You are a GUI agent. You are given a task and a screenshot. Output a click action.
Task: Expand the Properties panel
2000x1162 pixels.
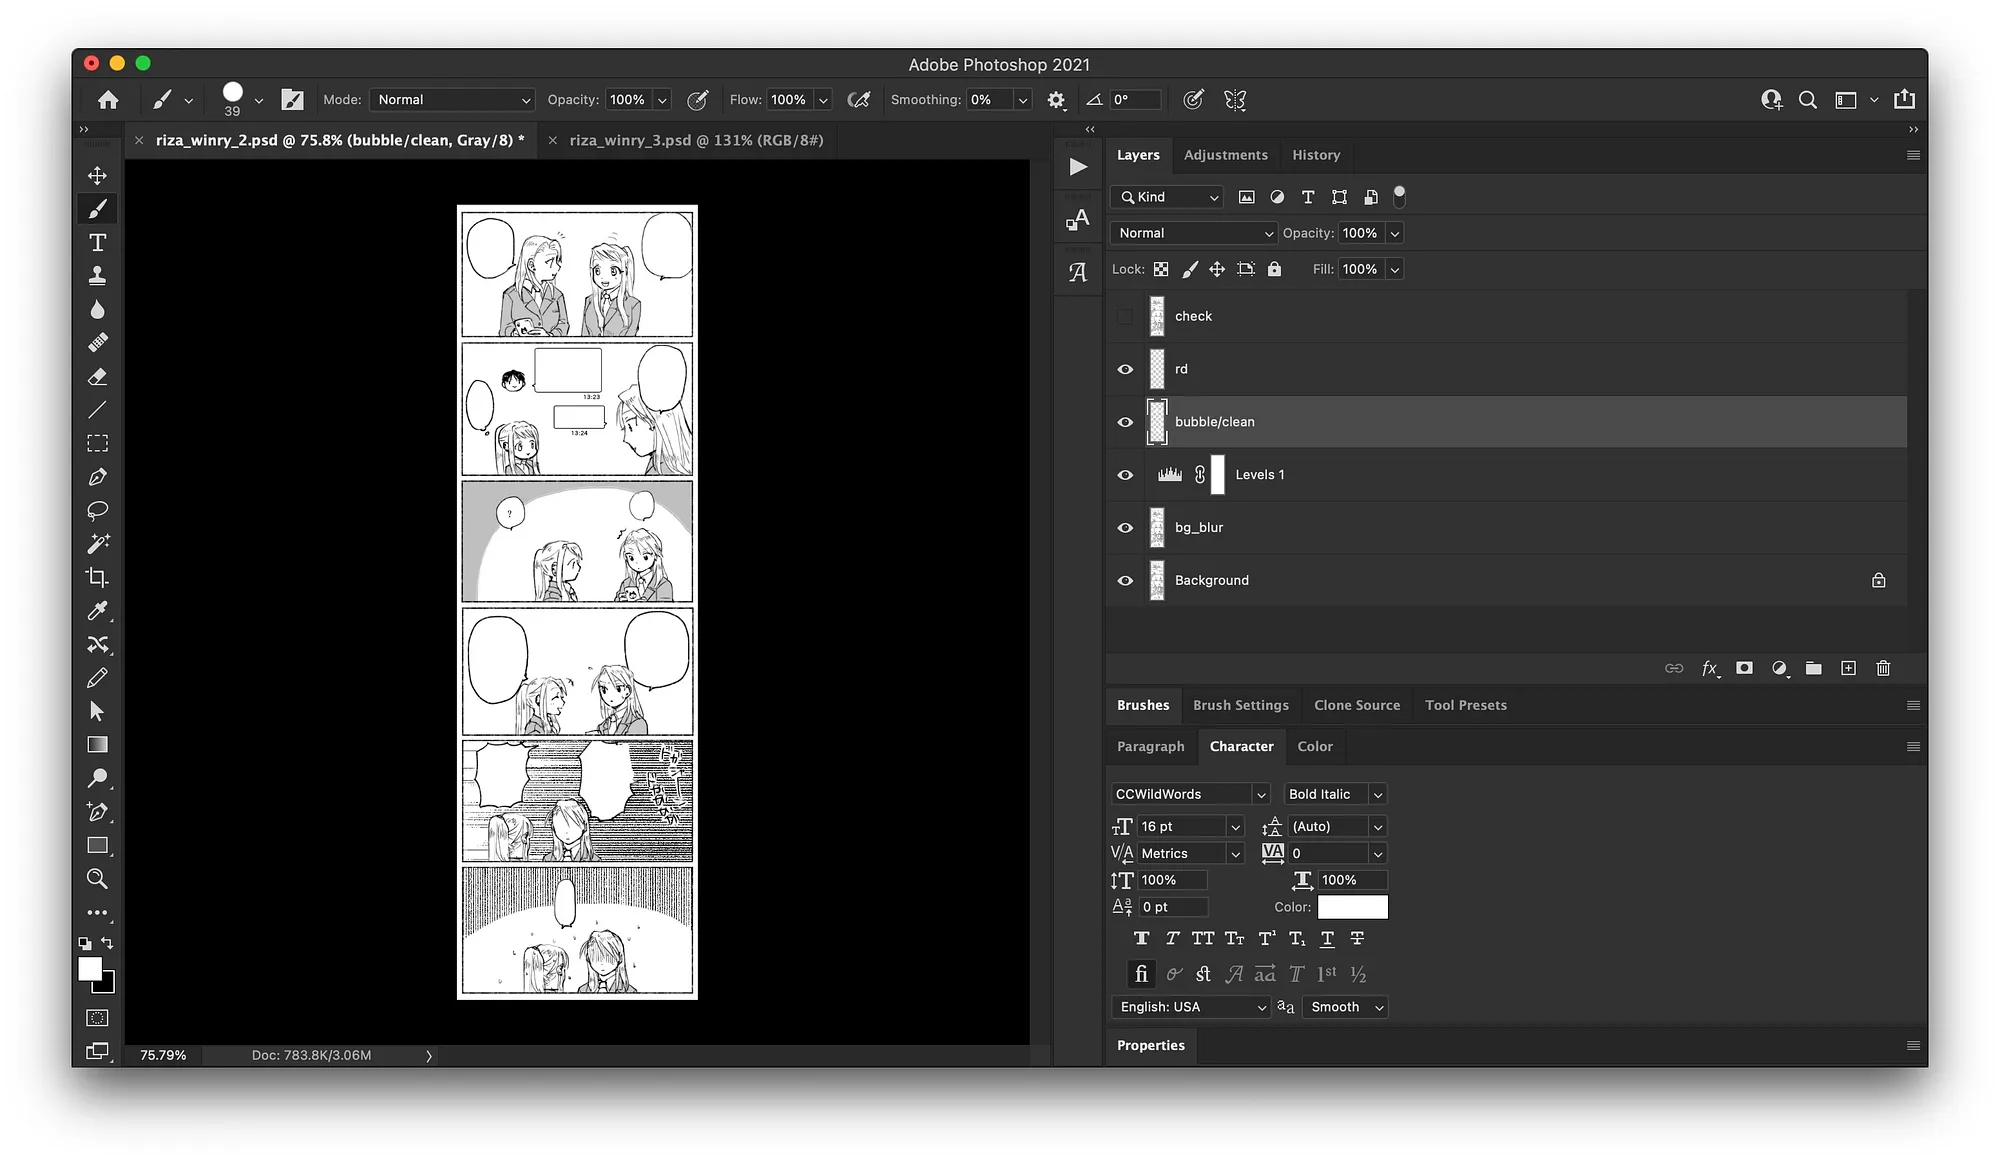(x=1150, y=1045)
